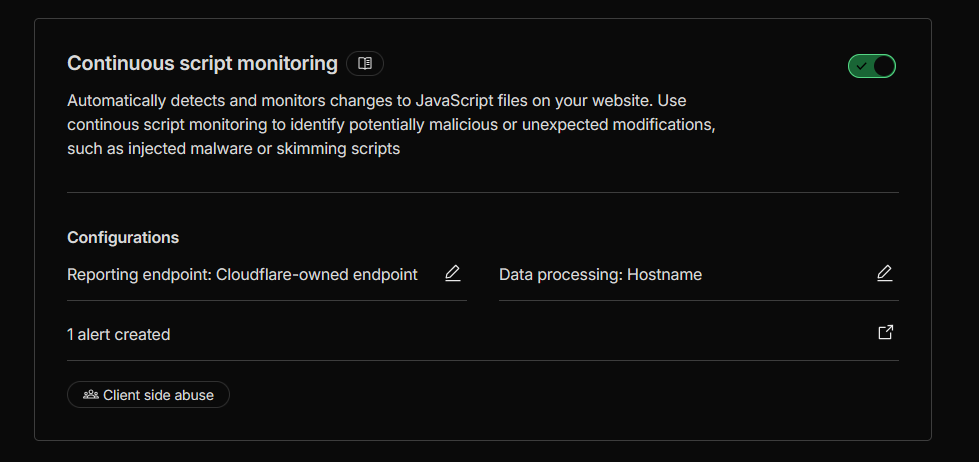This screenshot has width=979, height=462.
Task: Disable Continuous script monitoring toggle
Action: (x=872, y=66)
